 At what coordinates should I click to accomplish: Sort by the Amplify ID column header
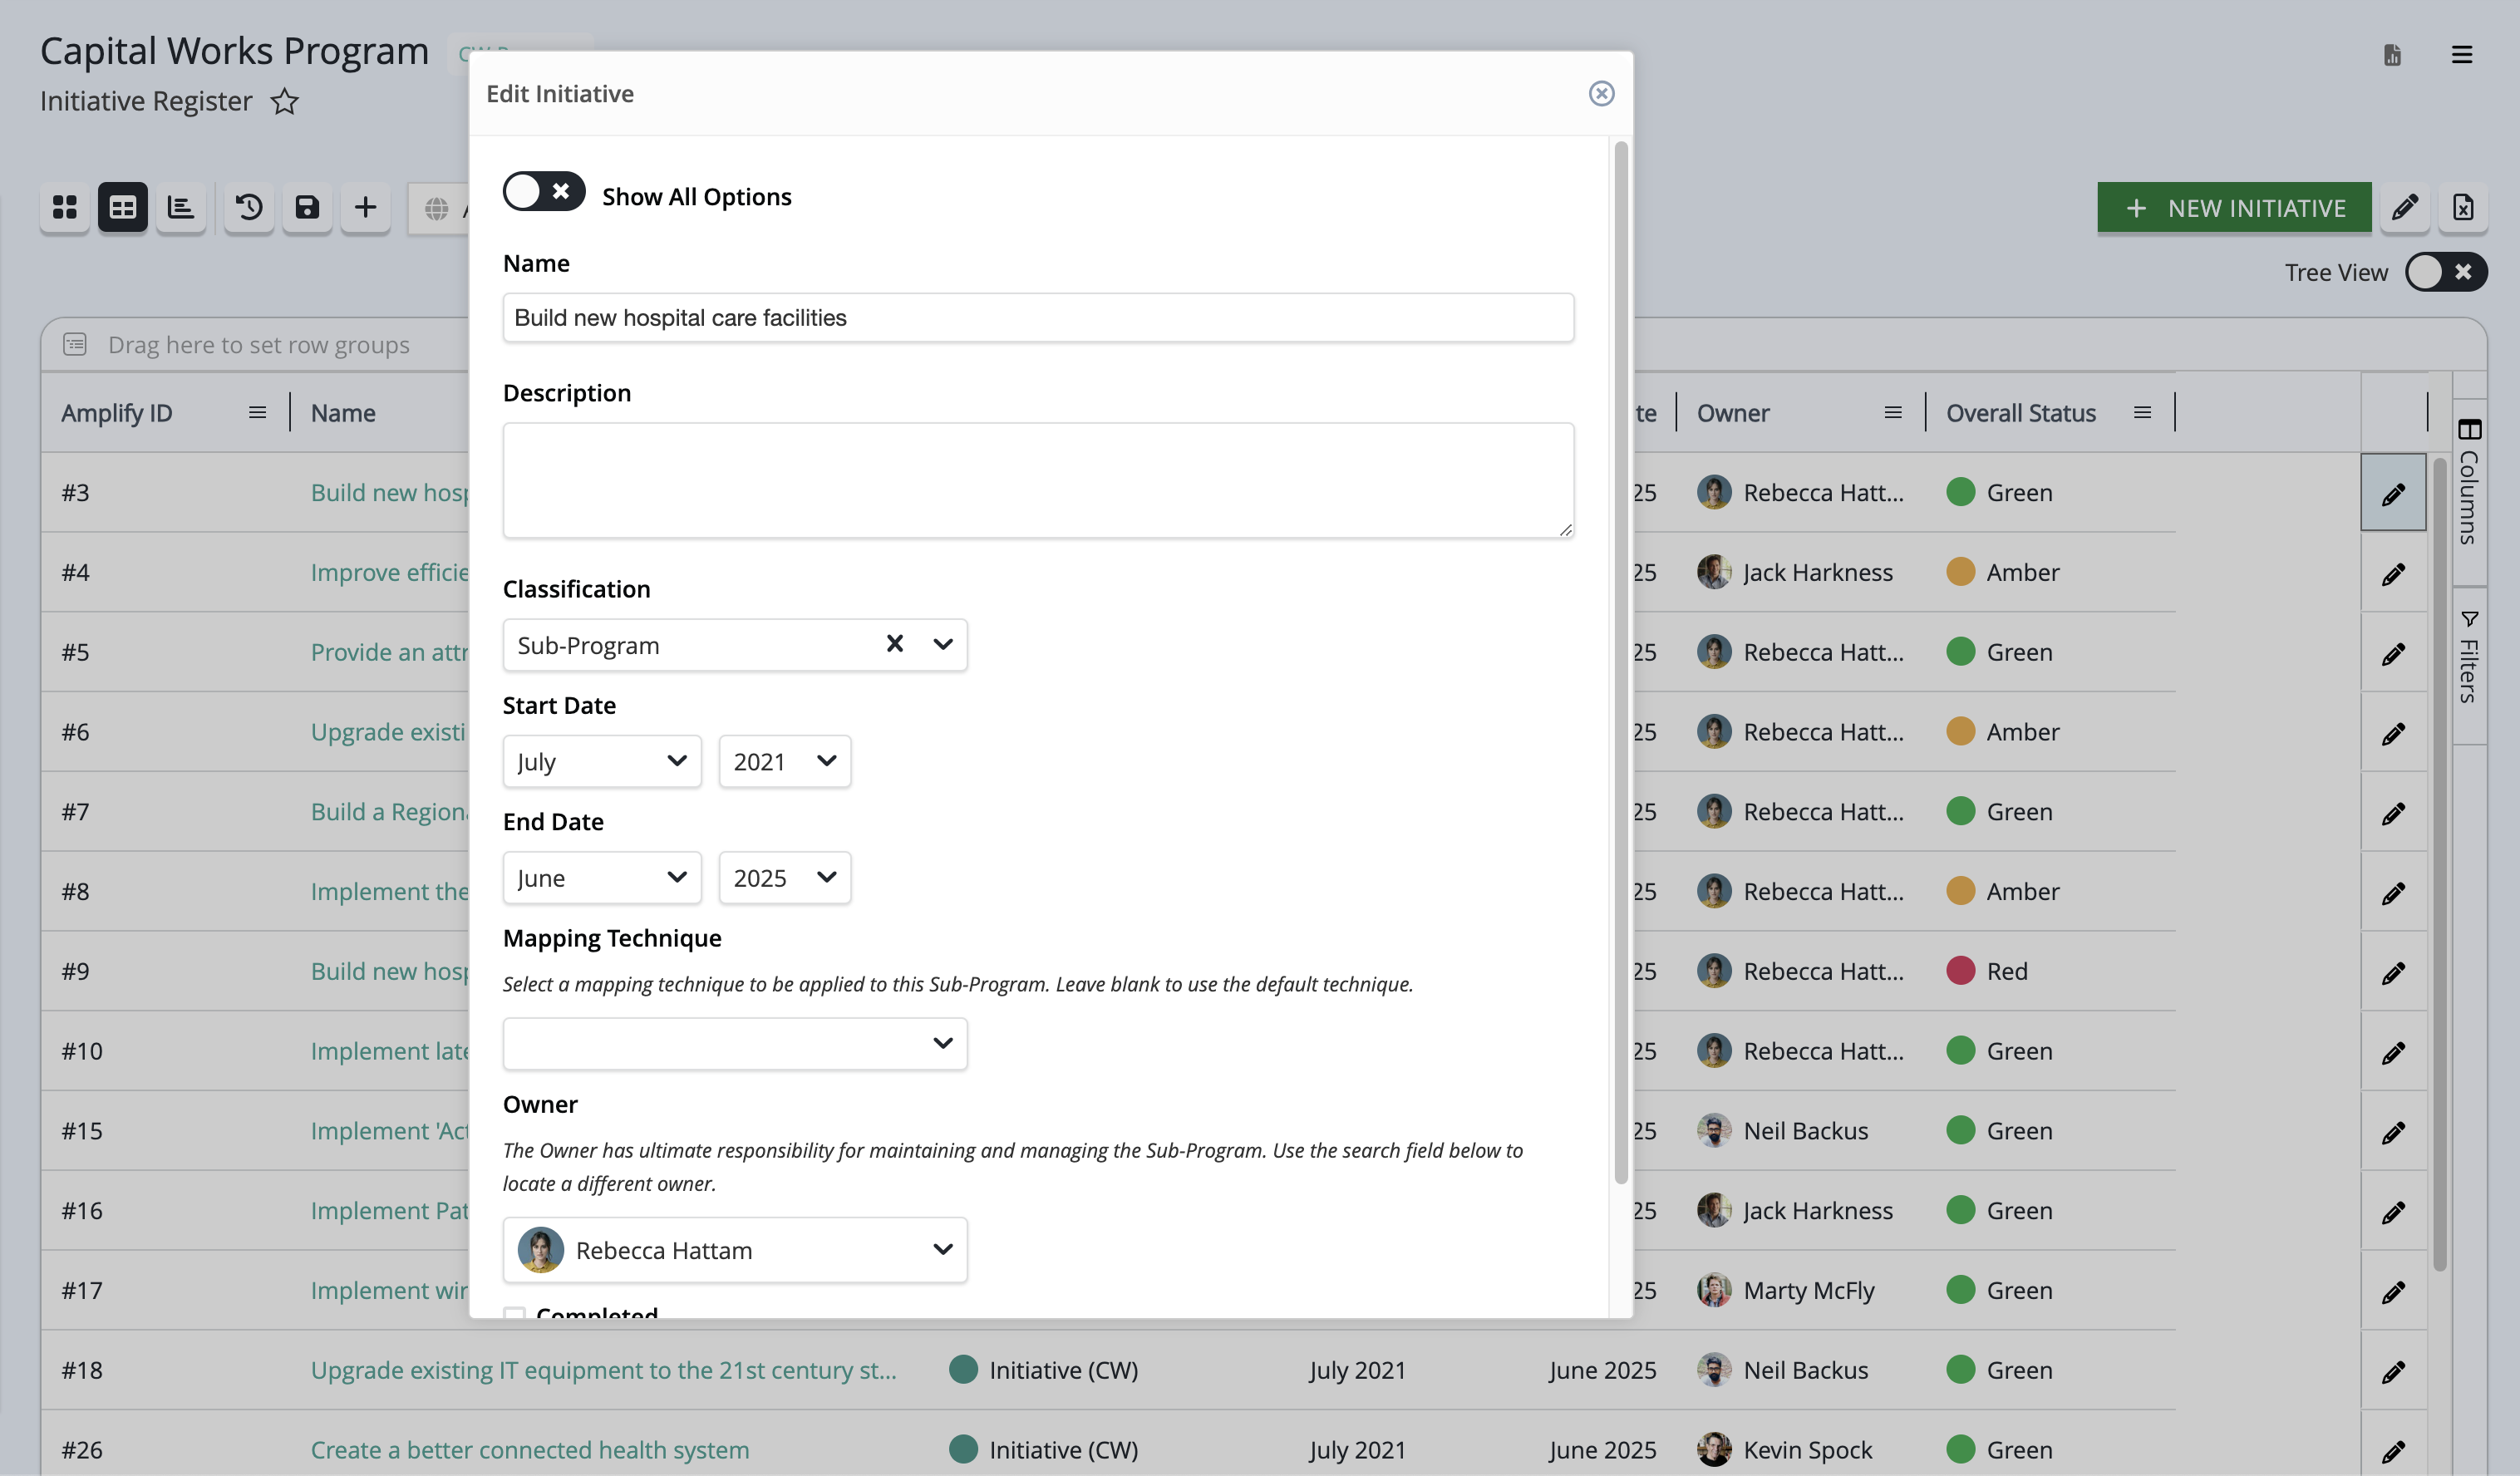[117, 413]
